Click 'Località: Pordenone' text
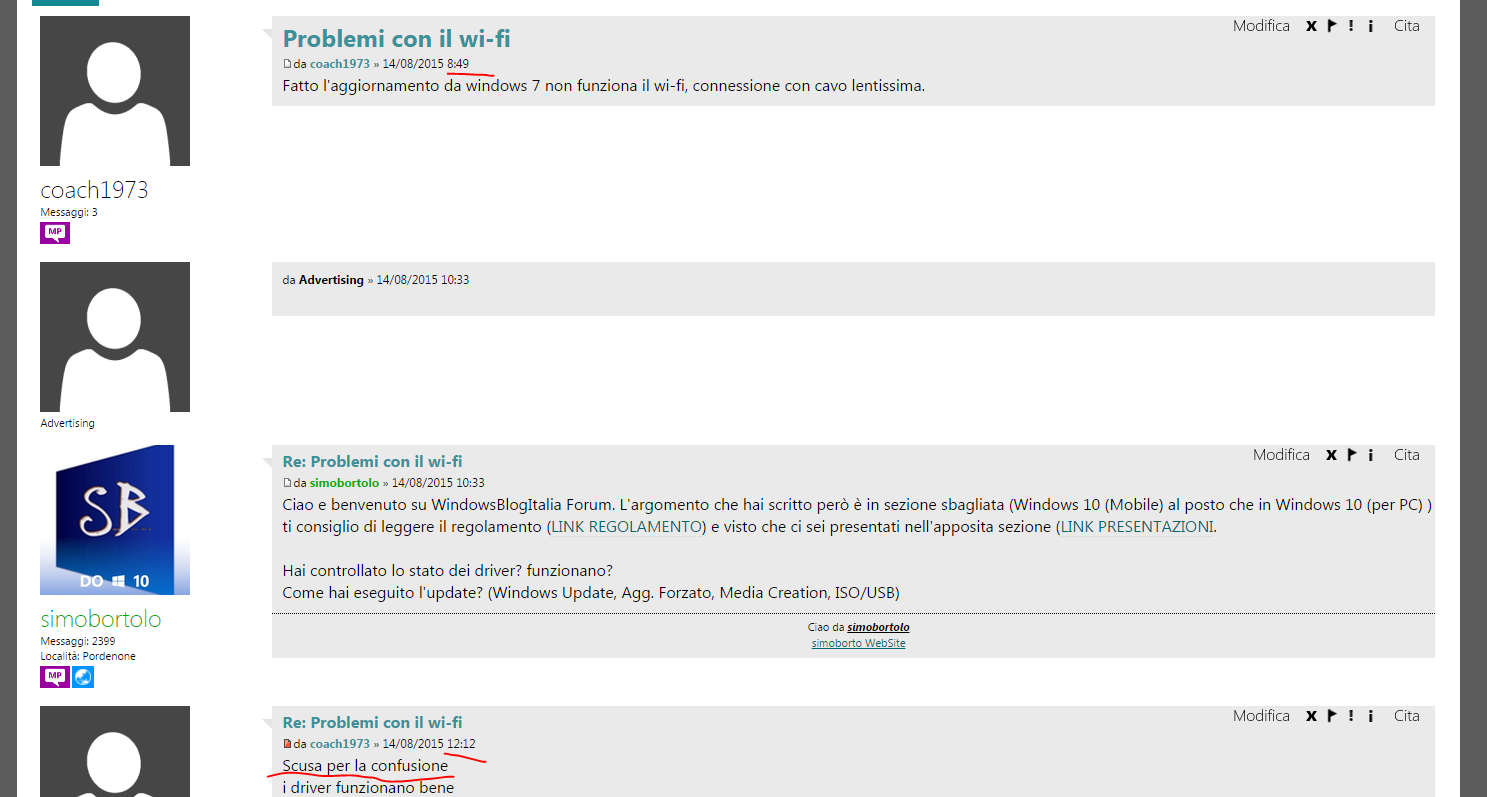Viewport: 1487px width, 797px height. tap(88, 657)
